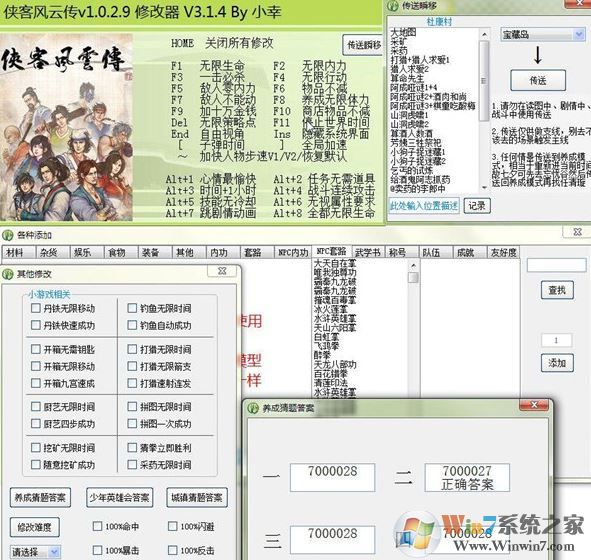Switch to the 杂货 tab
The width and height of the screenshot is (591, 560).
pyautogui.click(x=52, y=252)
